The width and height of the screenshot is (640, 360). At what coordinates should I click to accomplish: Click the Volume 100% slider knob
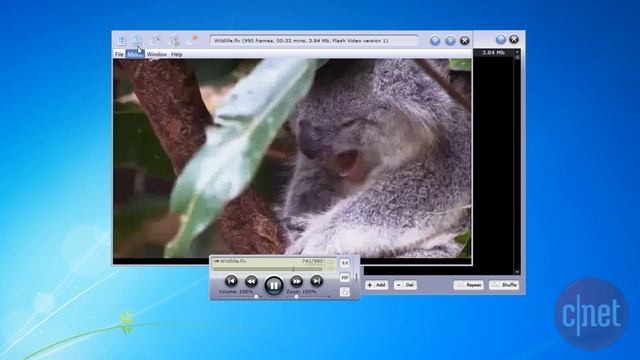(x=256, y=297)
